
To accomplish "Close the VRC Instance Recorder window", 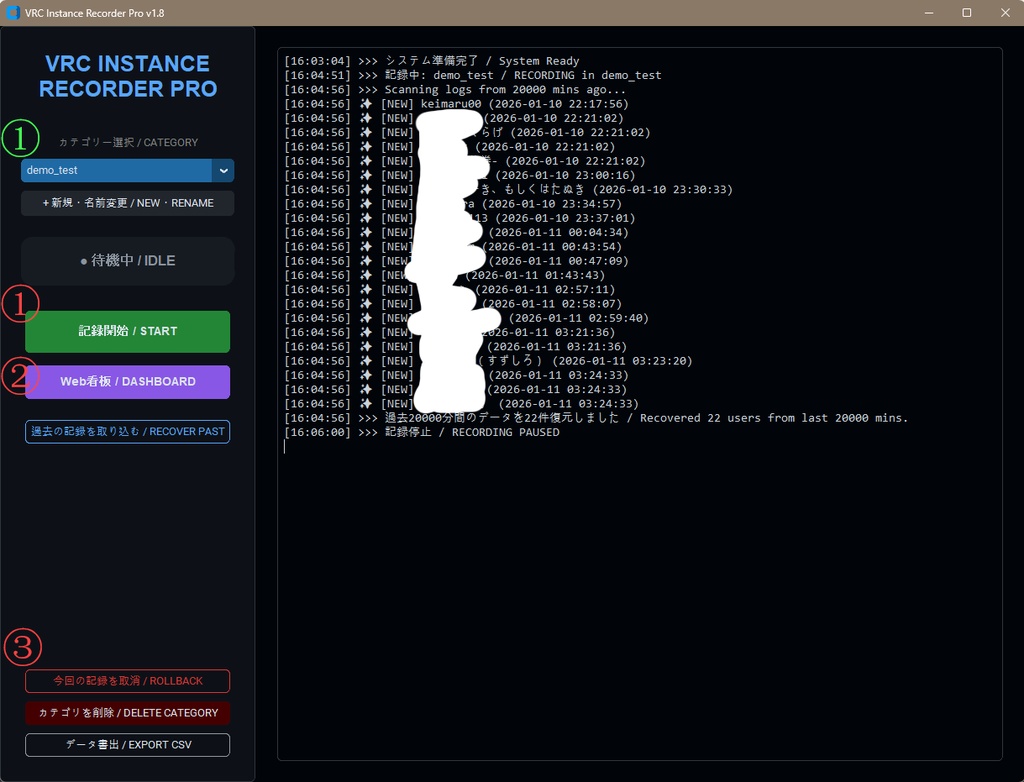I will point(1005,13).
